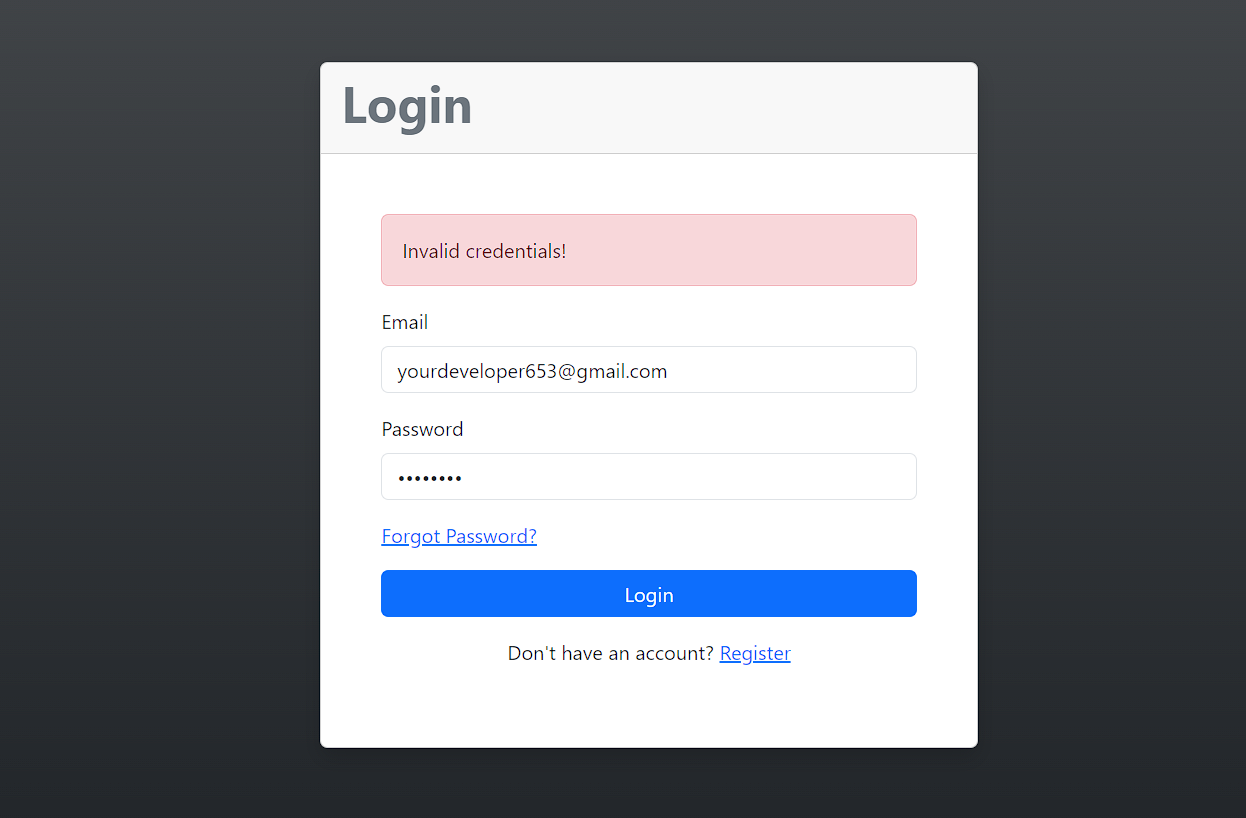
Task: Click the Password field label
Action: (x=422, y=428)
